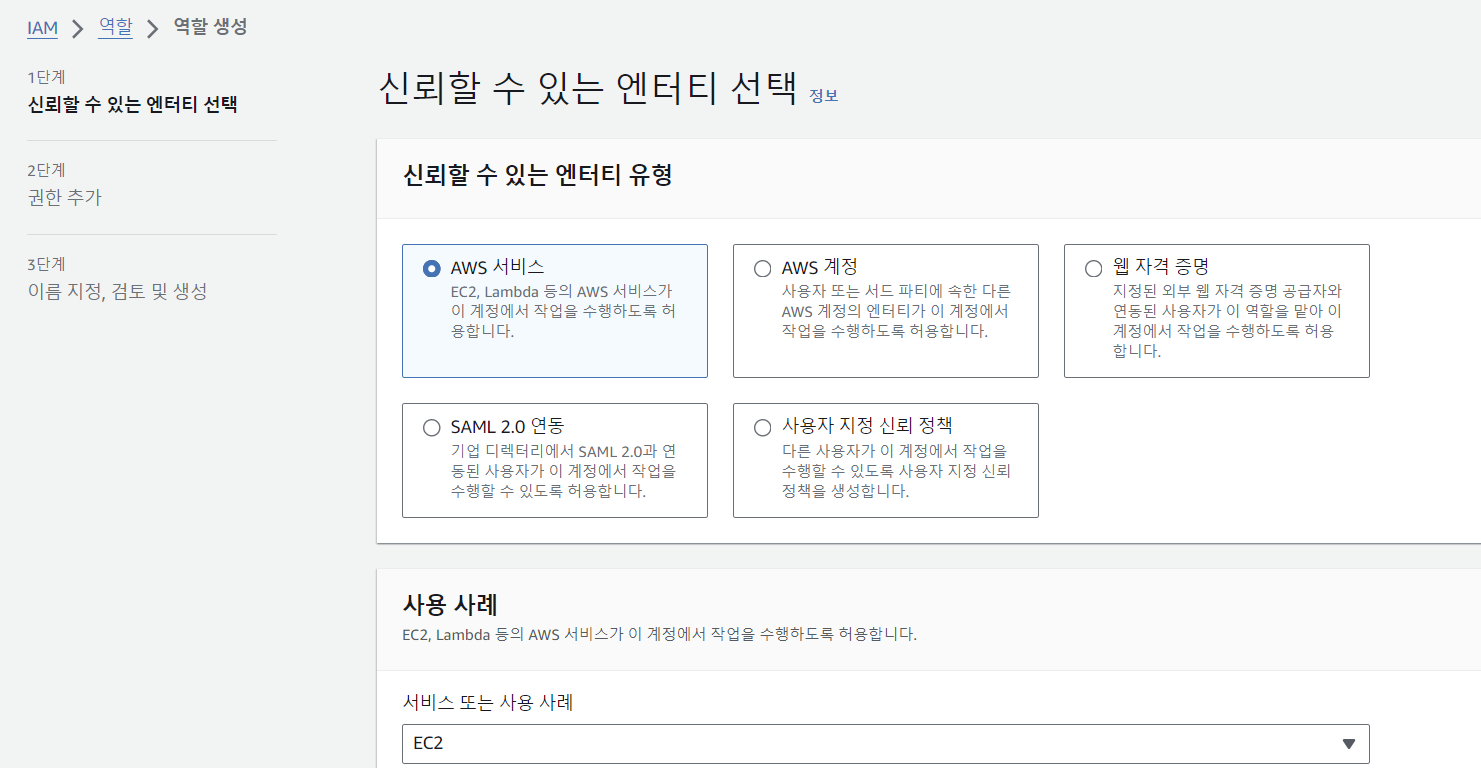
Task: Open the 서비스 또는 사용 사례 dropdown arrow
Action: point(1348,744)
